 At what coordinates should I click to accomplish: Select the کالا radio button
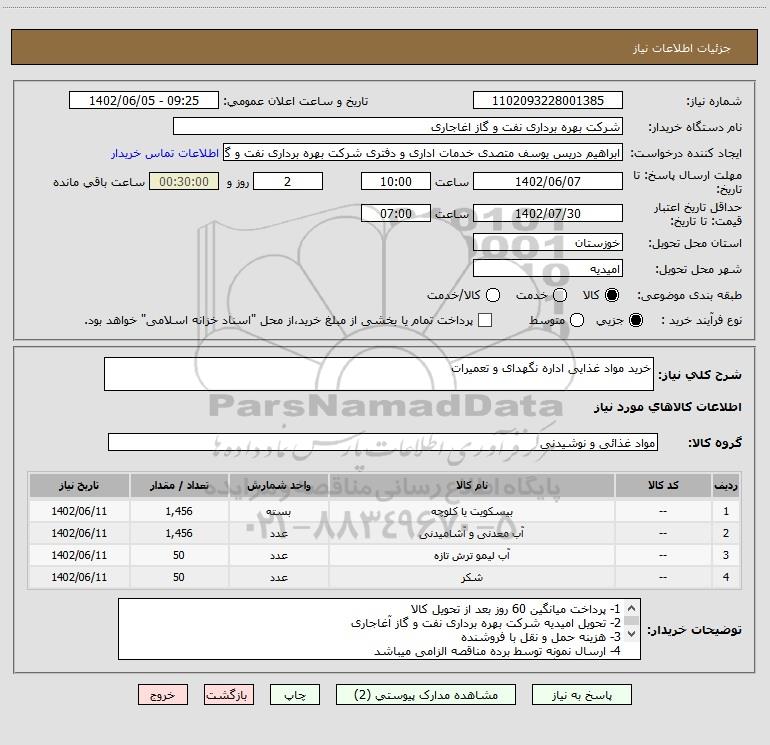coord(612,295)
